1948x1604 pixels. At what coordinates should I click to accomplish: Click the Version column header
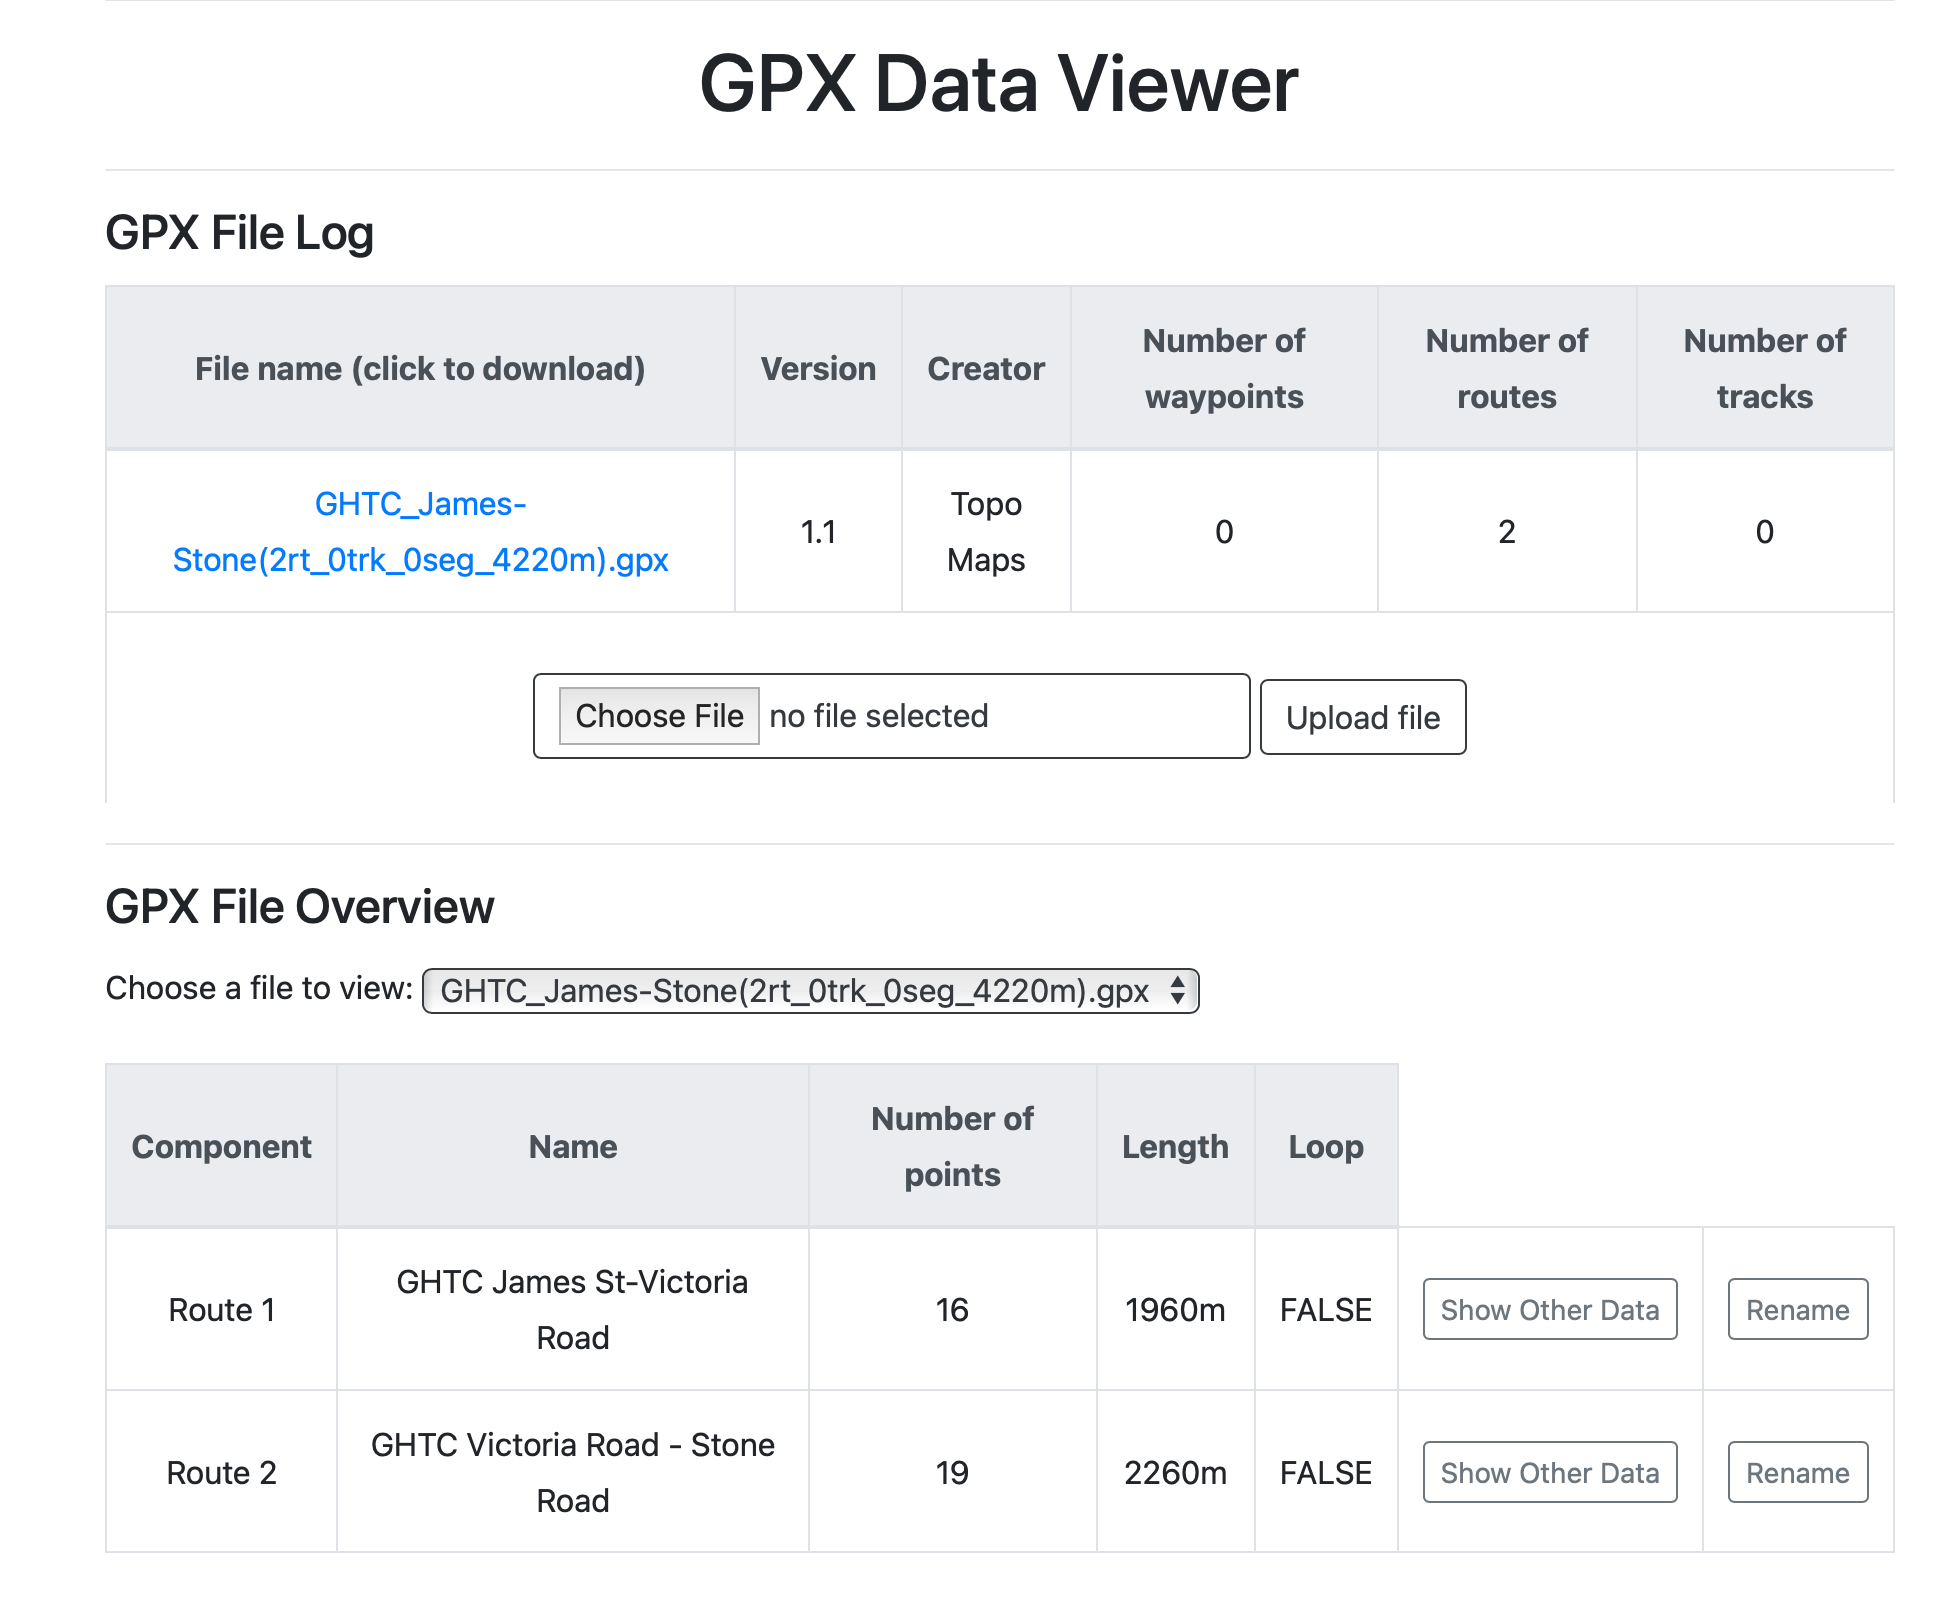click(x=817, y=368)
